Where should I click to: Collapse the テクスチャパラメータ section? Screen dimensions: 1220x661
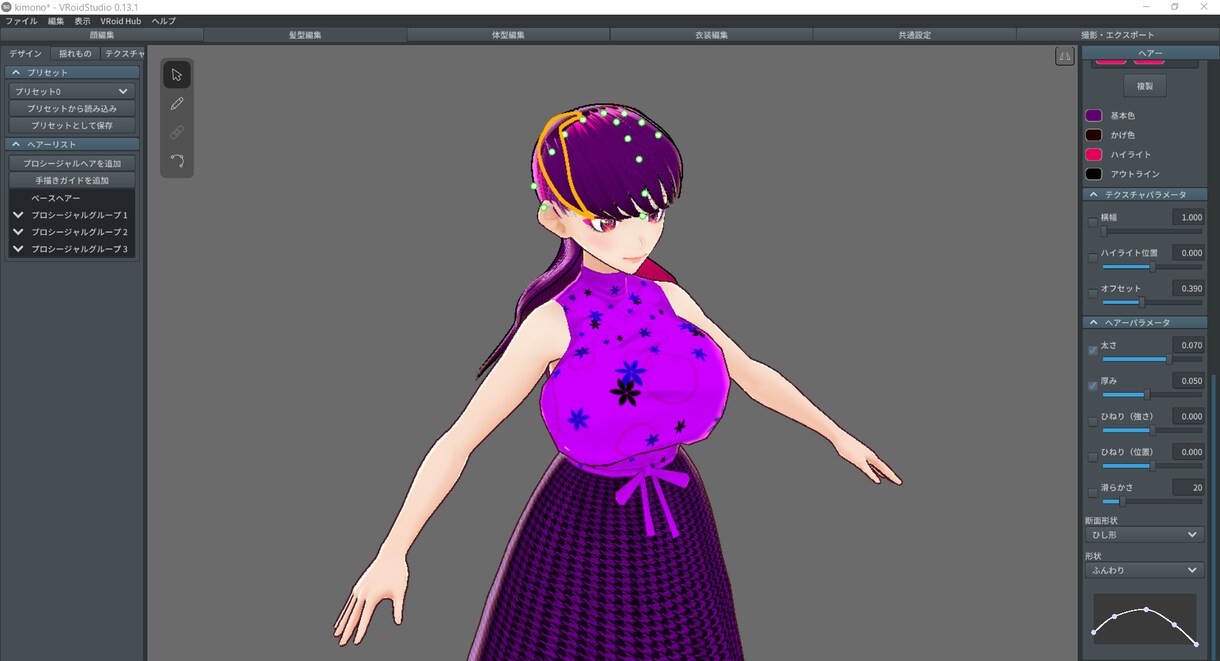(x=1145, y=194)
